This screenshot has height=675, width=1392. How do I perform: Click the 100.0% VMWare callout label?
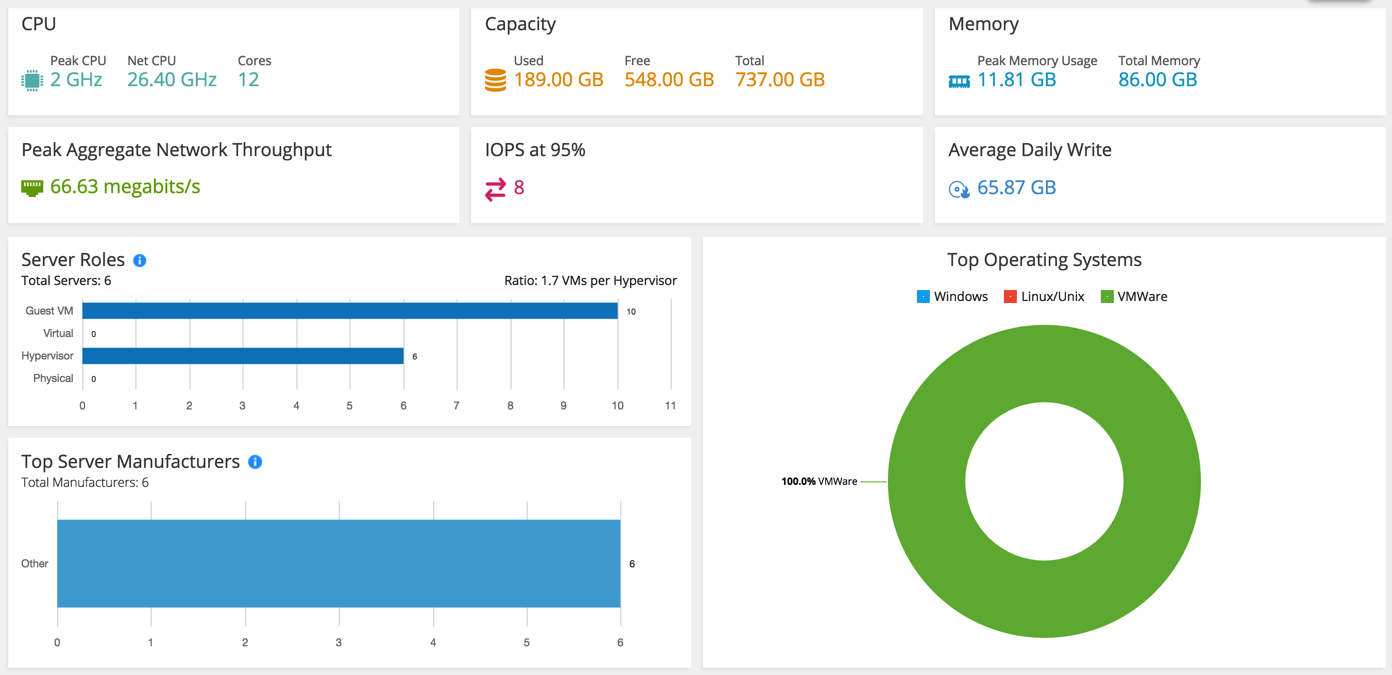tap(821, 481)
